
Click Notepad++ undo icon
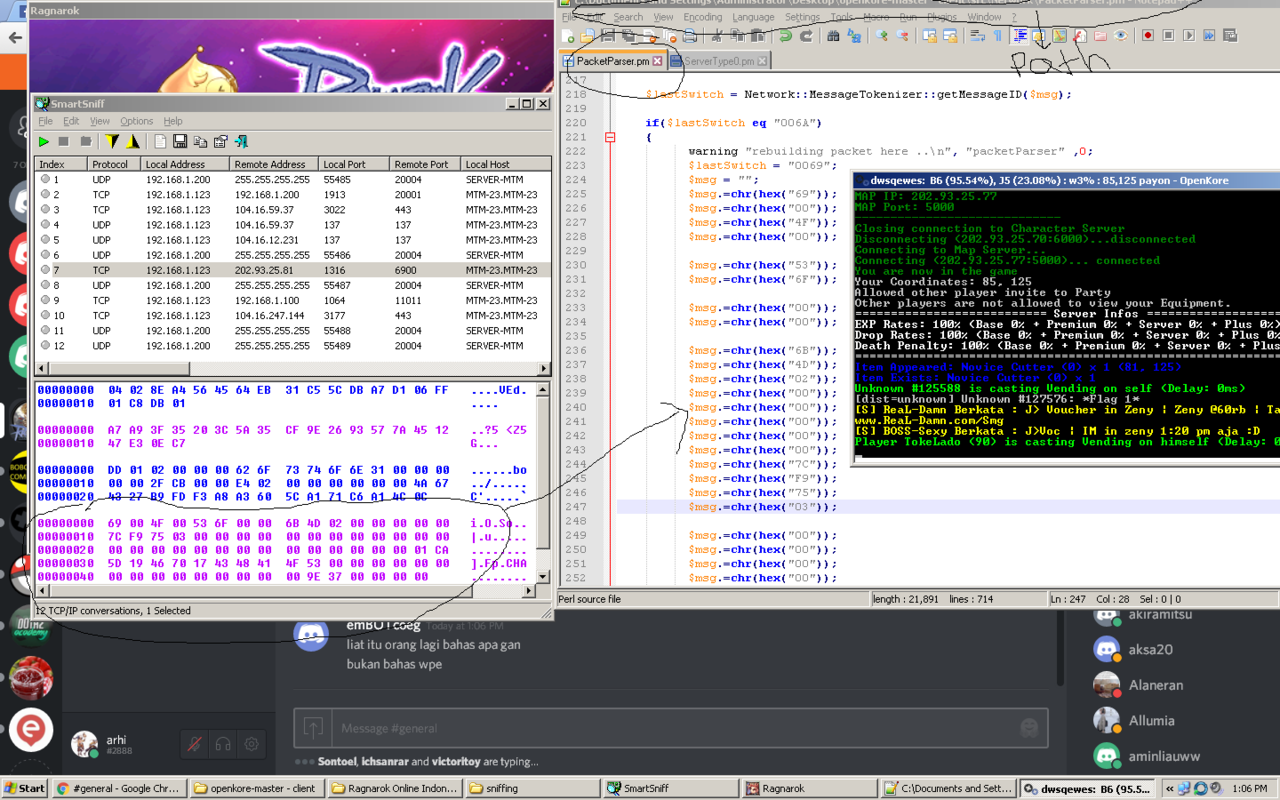(x=786, y=36)
